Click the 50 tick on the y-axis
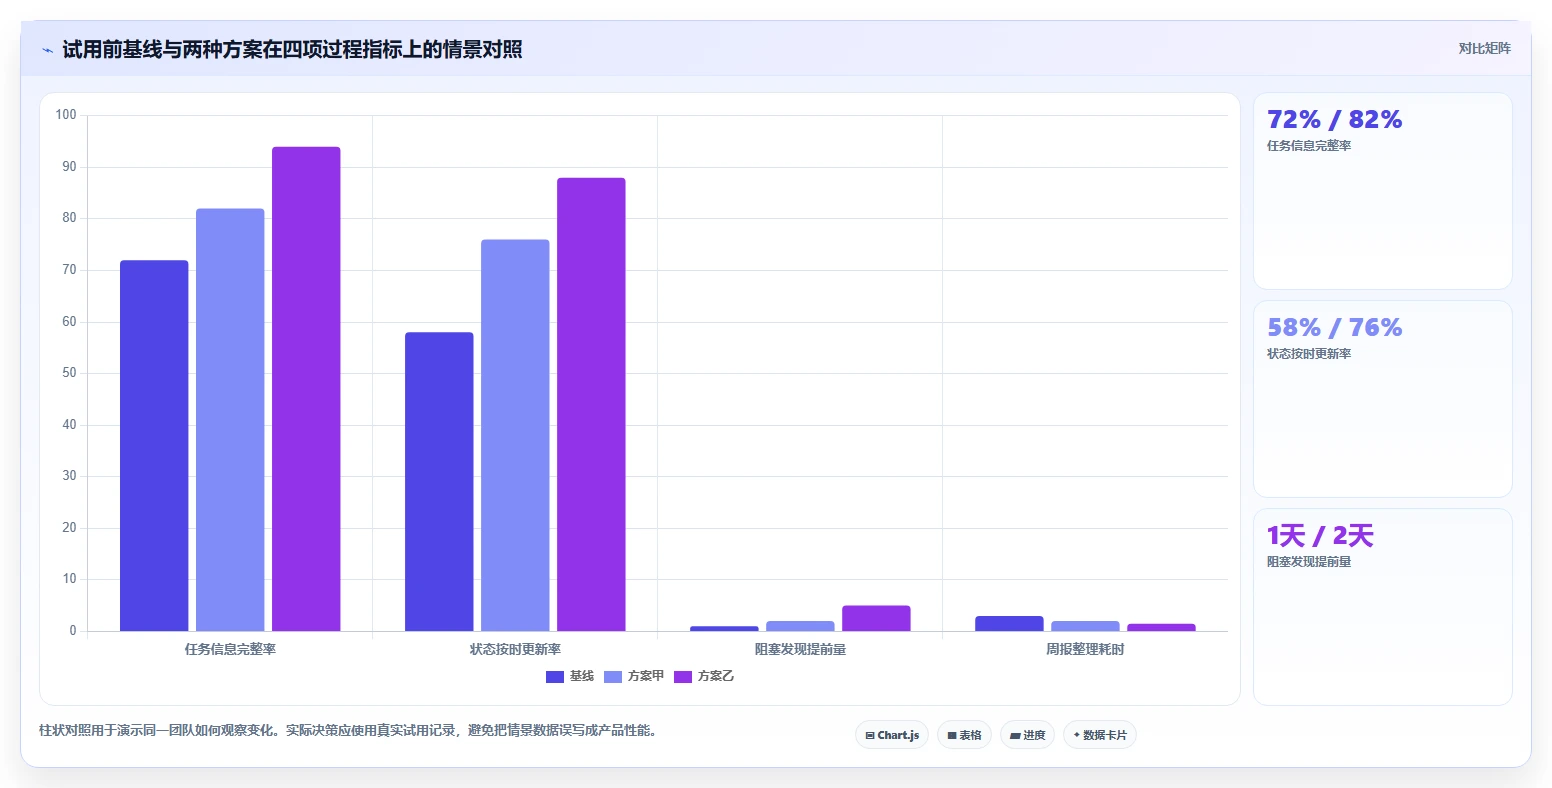 (69, 373)
